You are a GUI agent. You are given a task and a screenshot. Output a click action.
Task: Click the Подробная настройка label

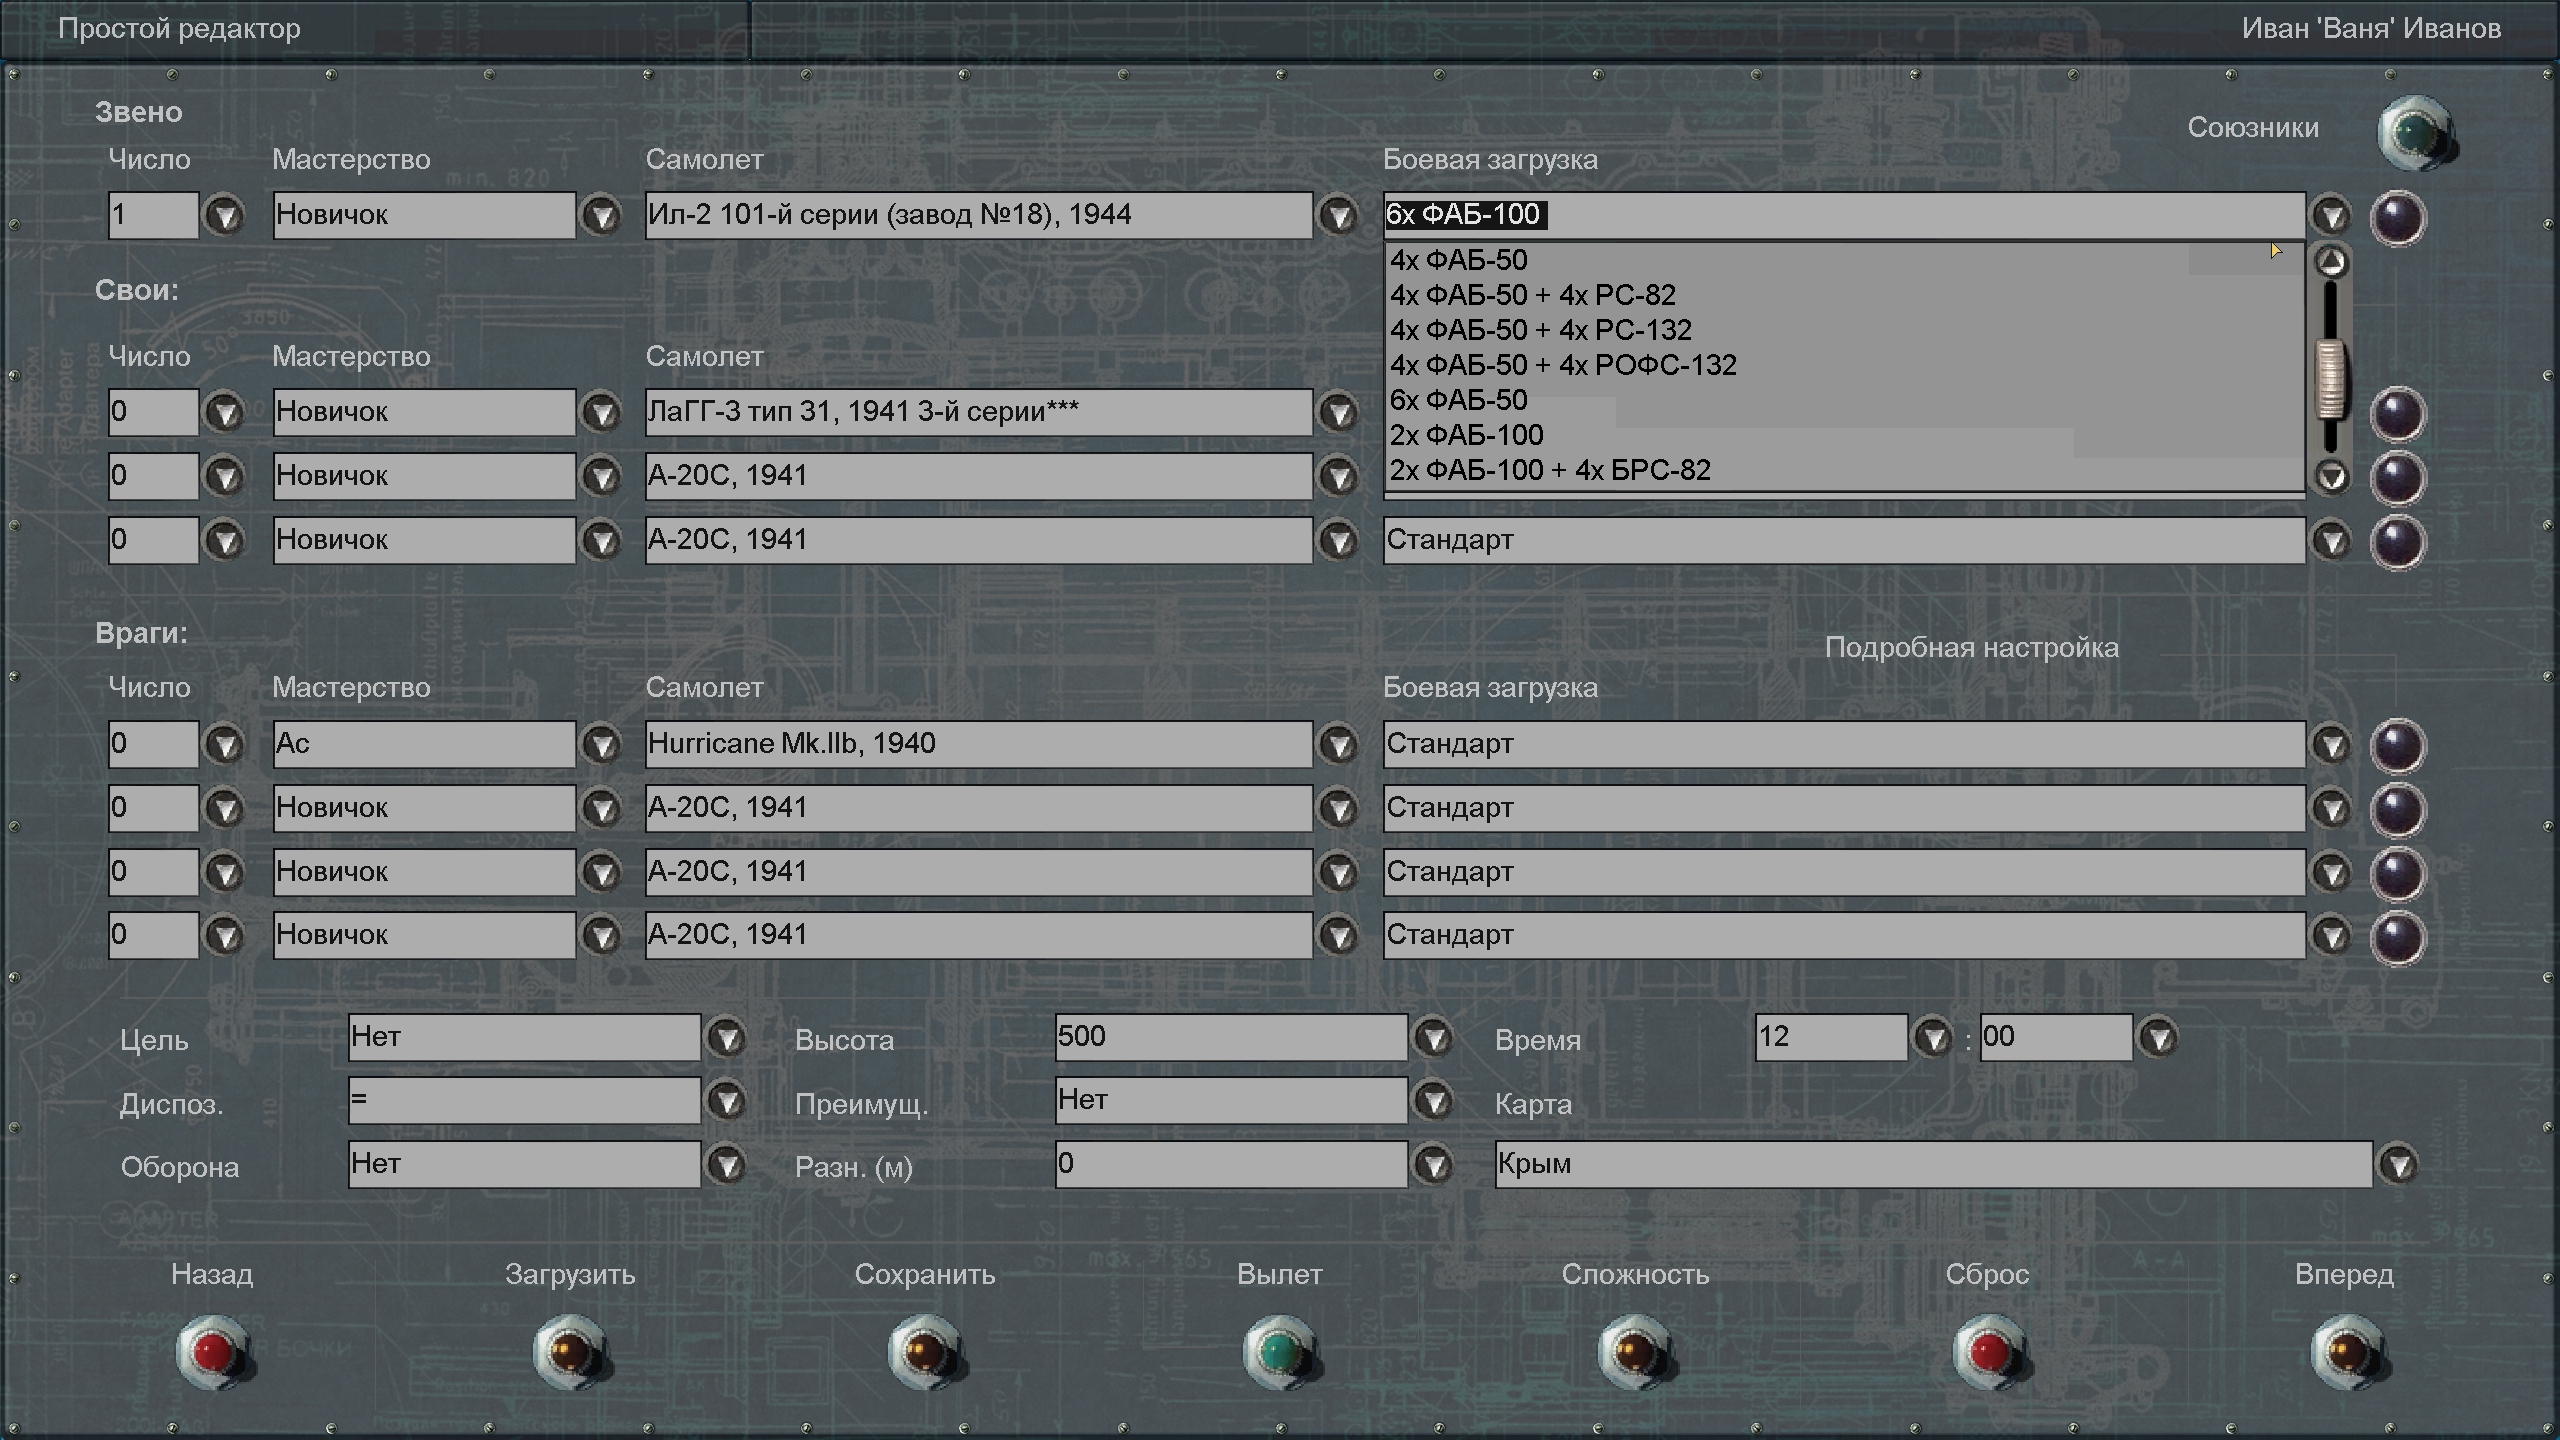click(1971, 648)
